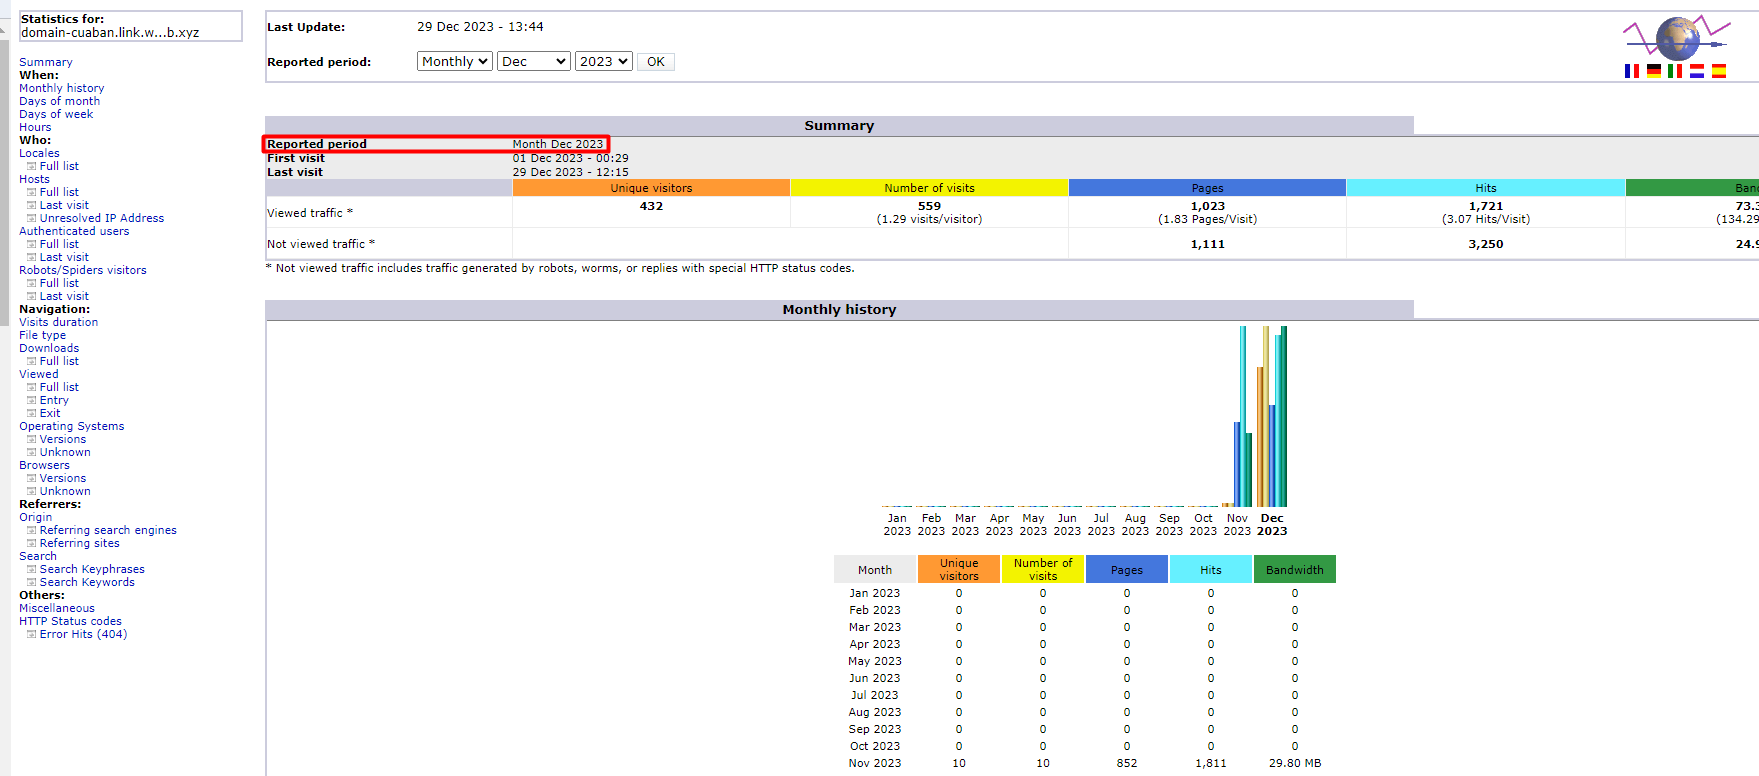Image resolution: width=1759 pixels, height=776 pixels.
Task: Open the Dec month dropdown
Action: click(x=534, y=61)
